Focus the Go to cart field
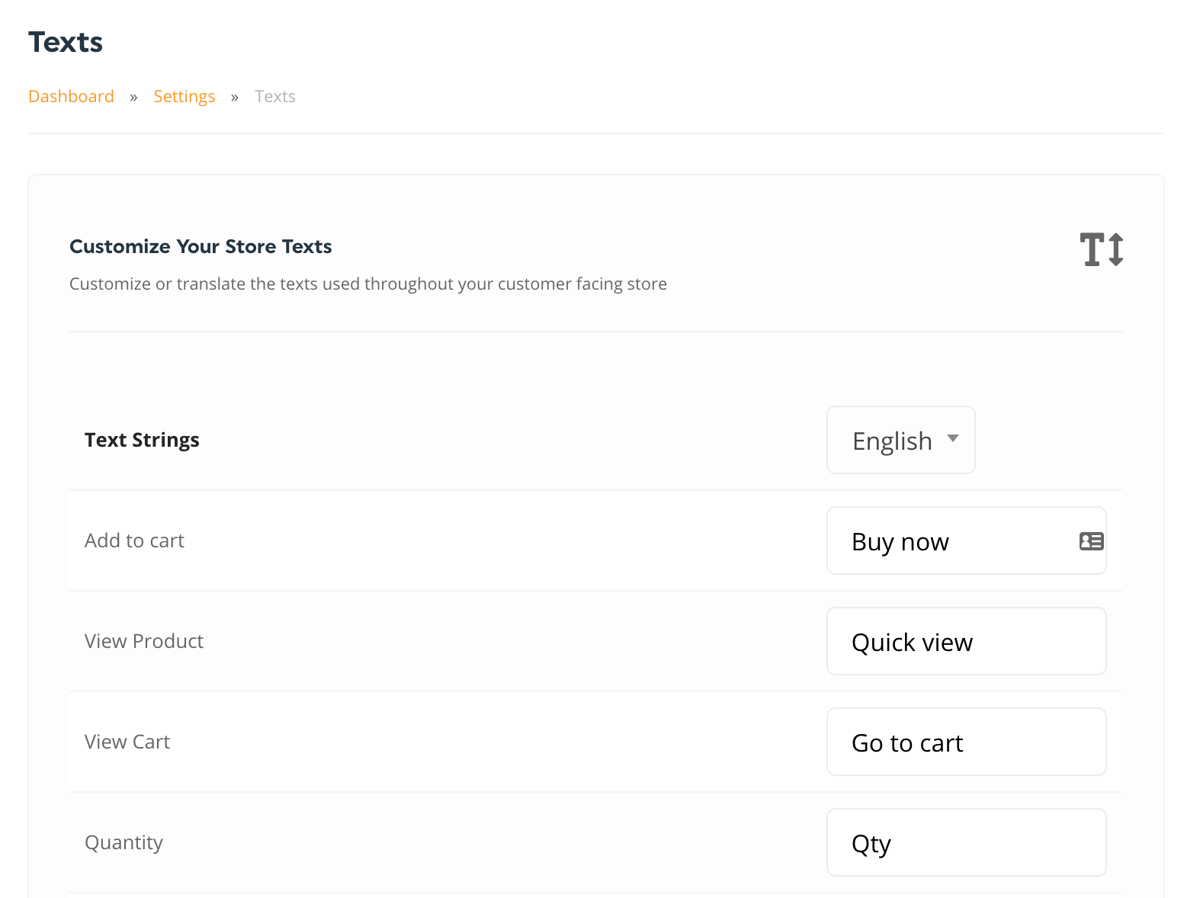Screen dimensions: 1200x898 click(x=966, y=742)
